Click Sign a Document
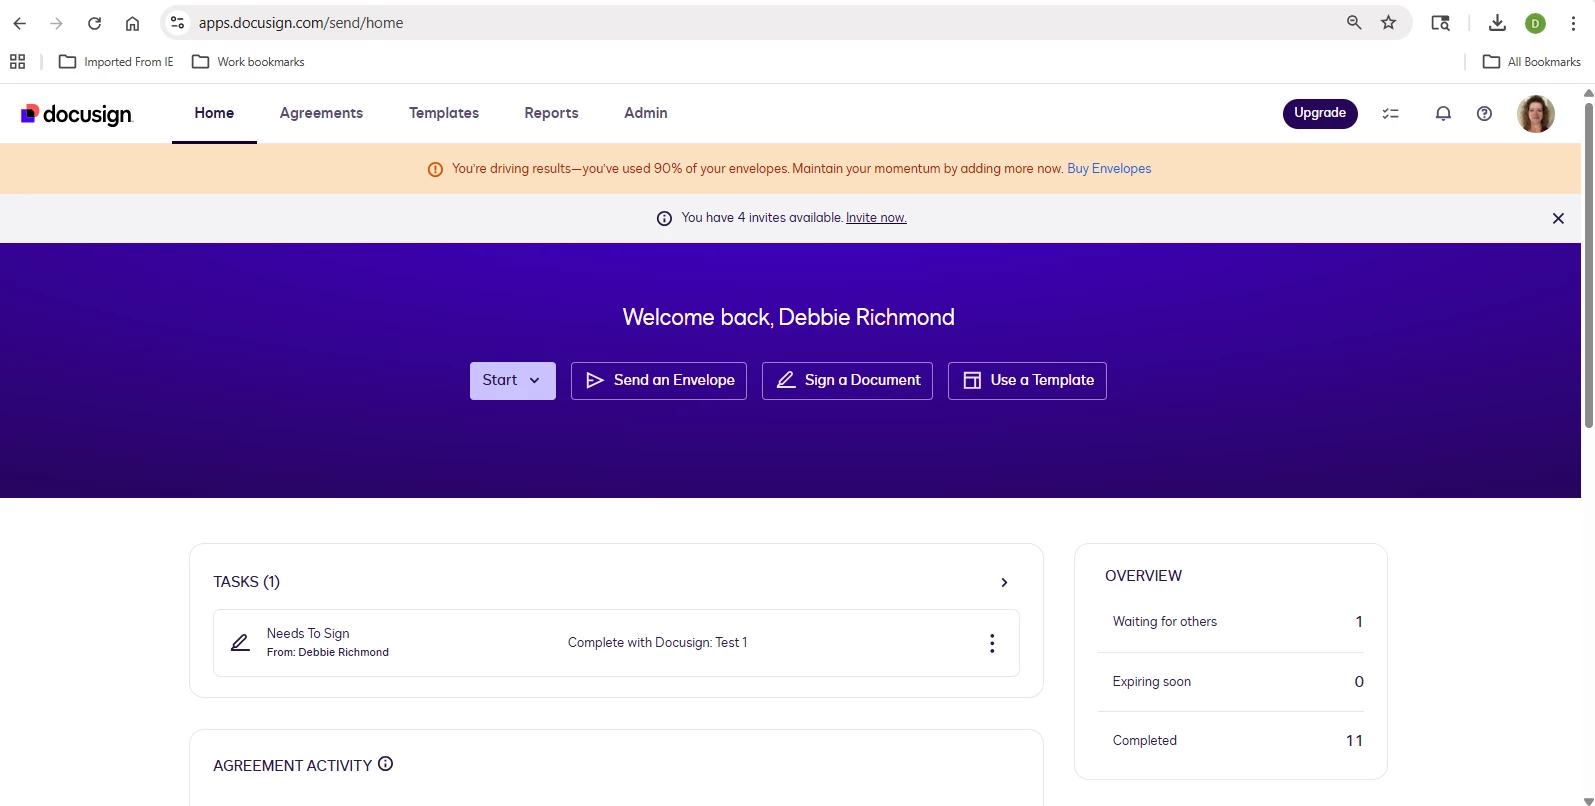Screen dimensions: 1595x806 click(x=847, y=380)
